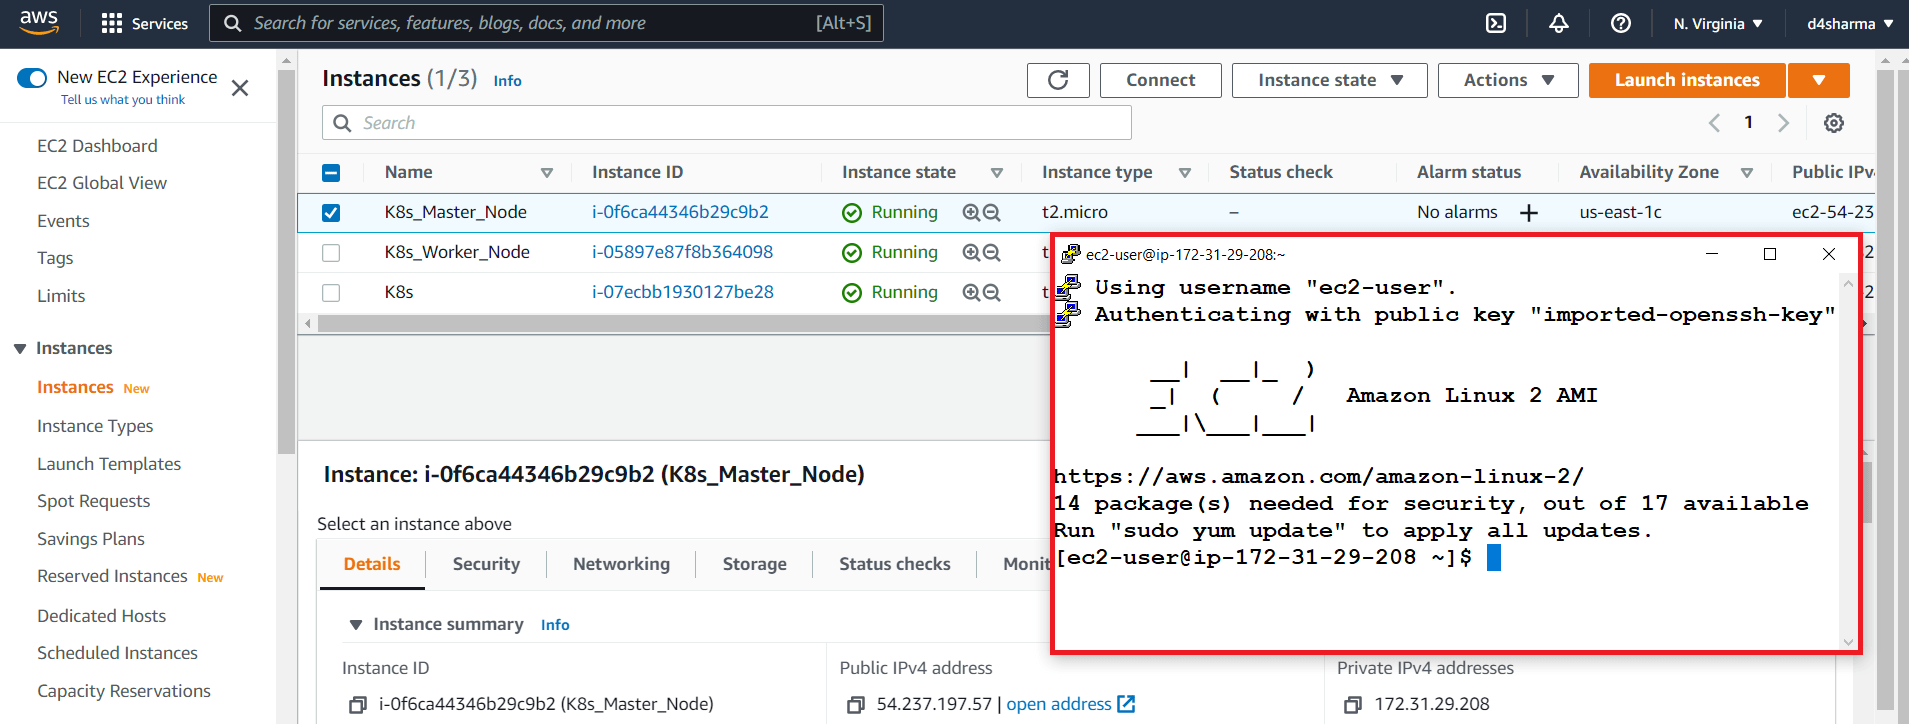The width and height of the screenshot is (1909, 724).
Task: Uncheck the K8s_Master_Node row checkbox
Action: (x=331, y=212)
